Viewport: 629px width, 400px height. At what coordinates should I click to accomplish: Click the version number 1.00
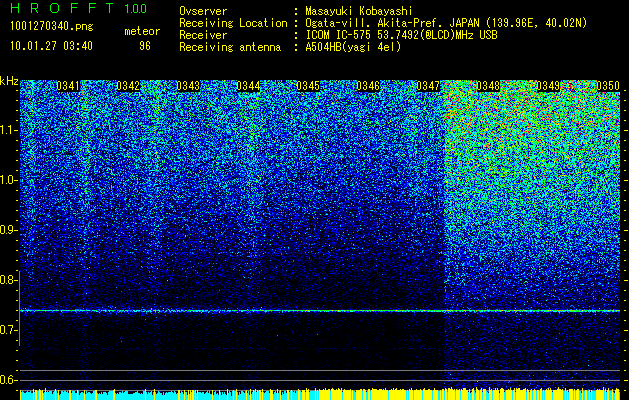click(136, 9)
